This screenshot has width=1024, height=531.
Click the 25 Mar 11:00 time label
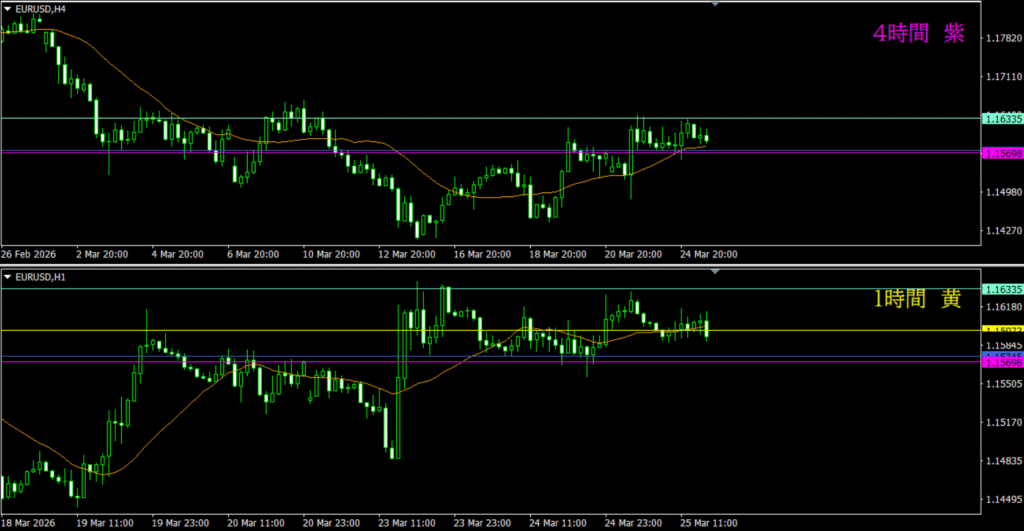click(x=708, y=522)
